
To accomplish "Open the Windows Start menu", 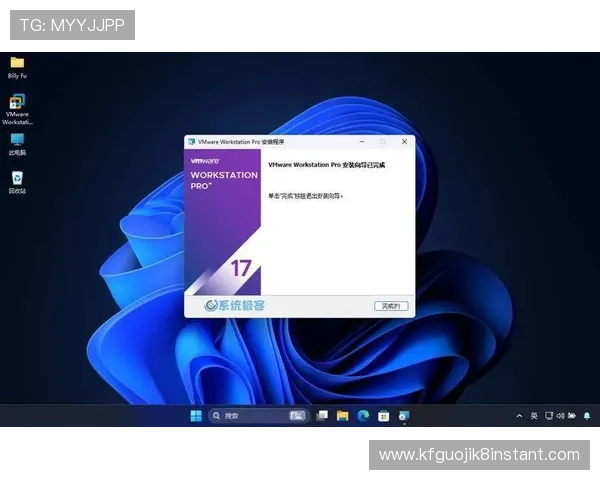I will click(196, 415).
